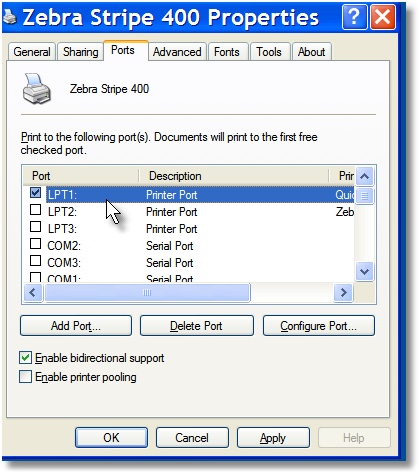Viewport: 420px width, 475px height.
Task: Click the Delete Port button
Action: click(196, 326)
